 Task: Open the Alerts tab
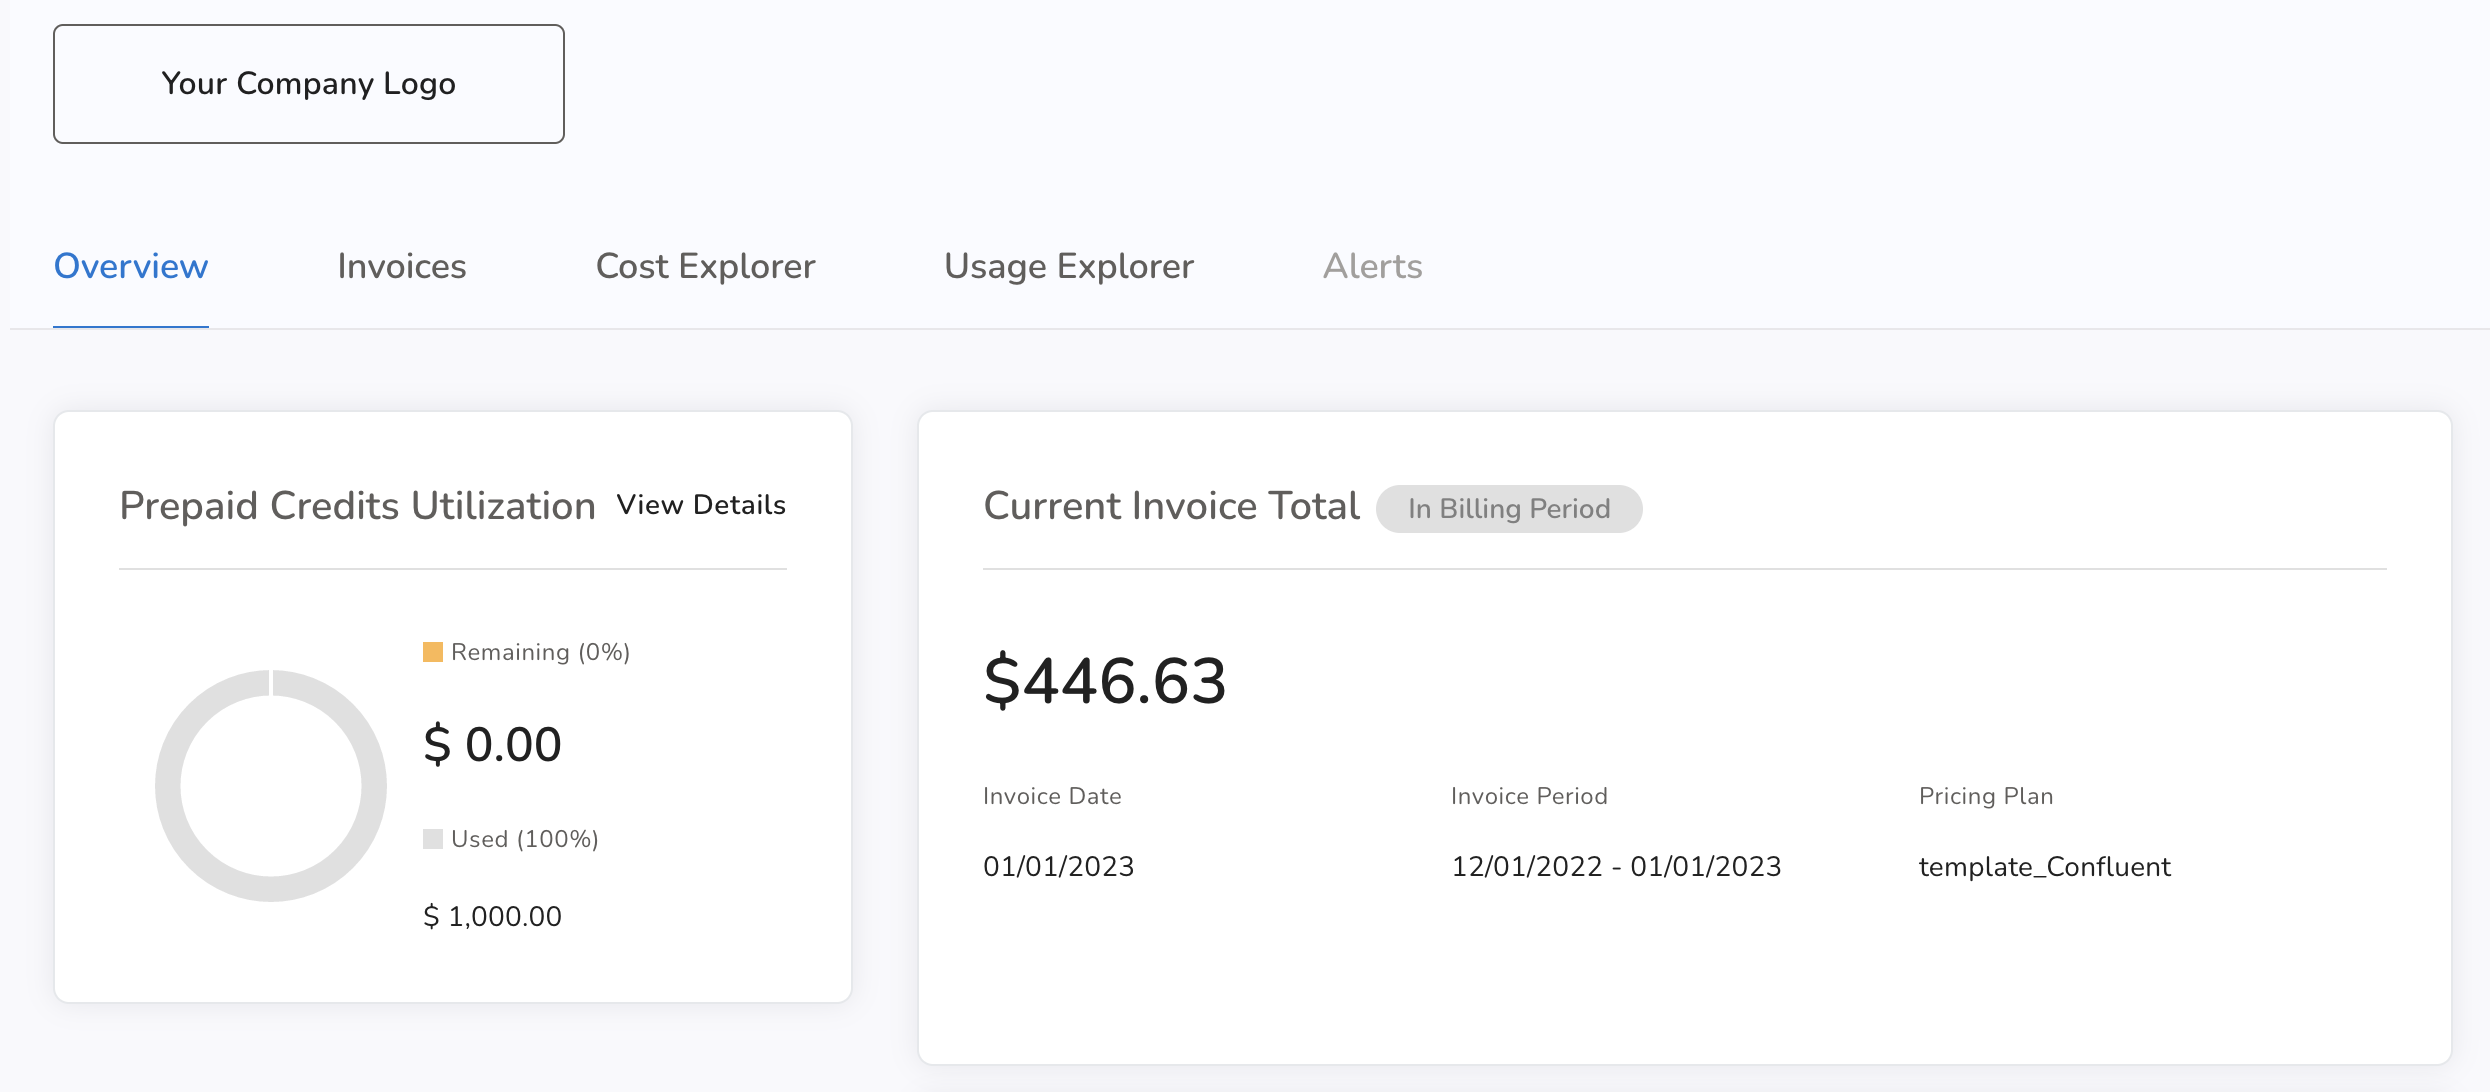(1372, 266)
